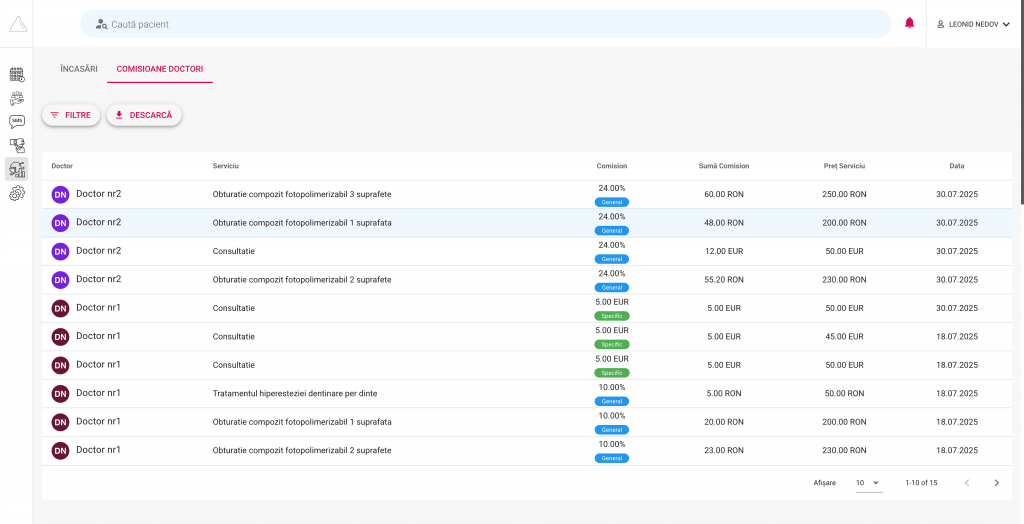Open the reports chart icon in the sidebar
The width and height of the screenshot is (1024, 524).
[17, 169]
